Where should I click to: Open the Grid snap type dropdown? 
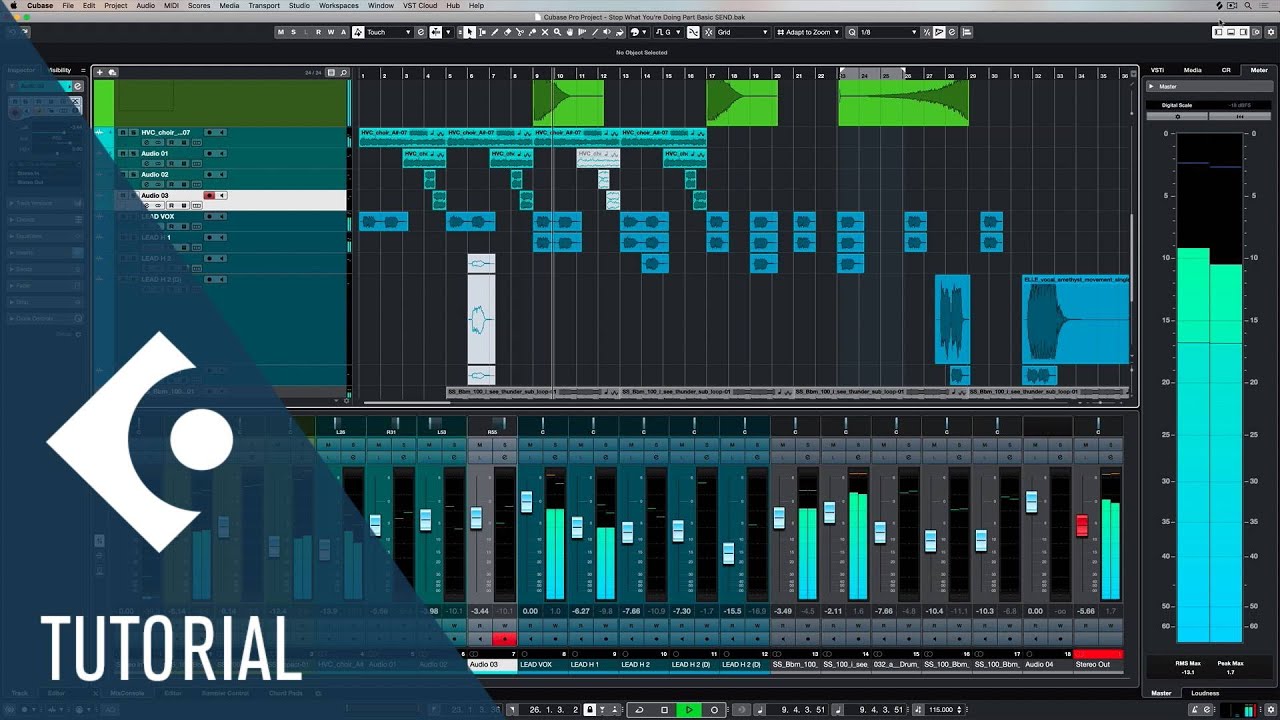point(744,32)
